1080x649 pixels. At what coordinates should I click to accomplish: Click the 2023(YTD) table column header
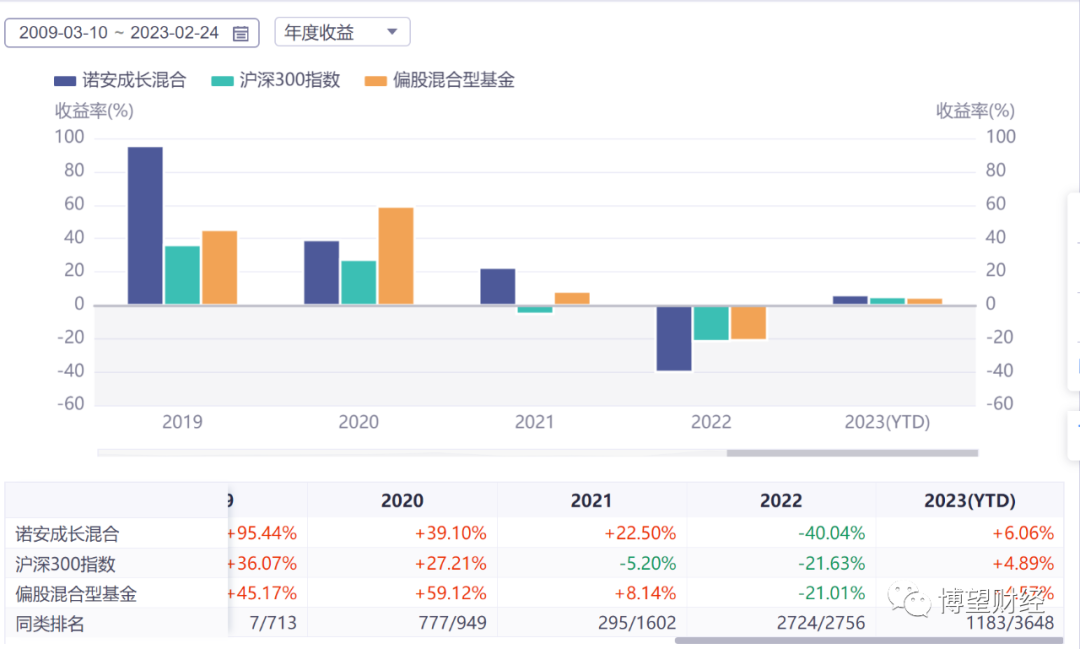click(970, 500)
